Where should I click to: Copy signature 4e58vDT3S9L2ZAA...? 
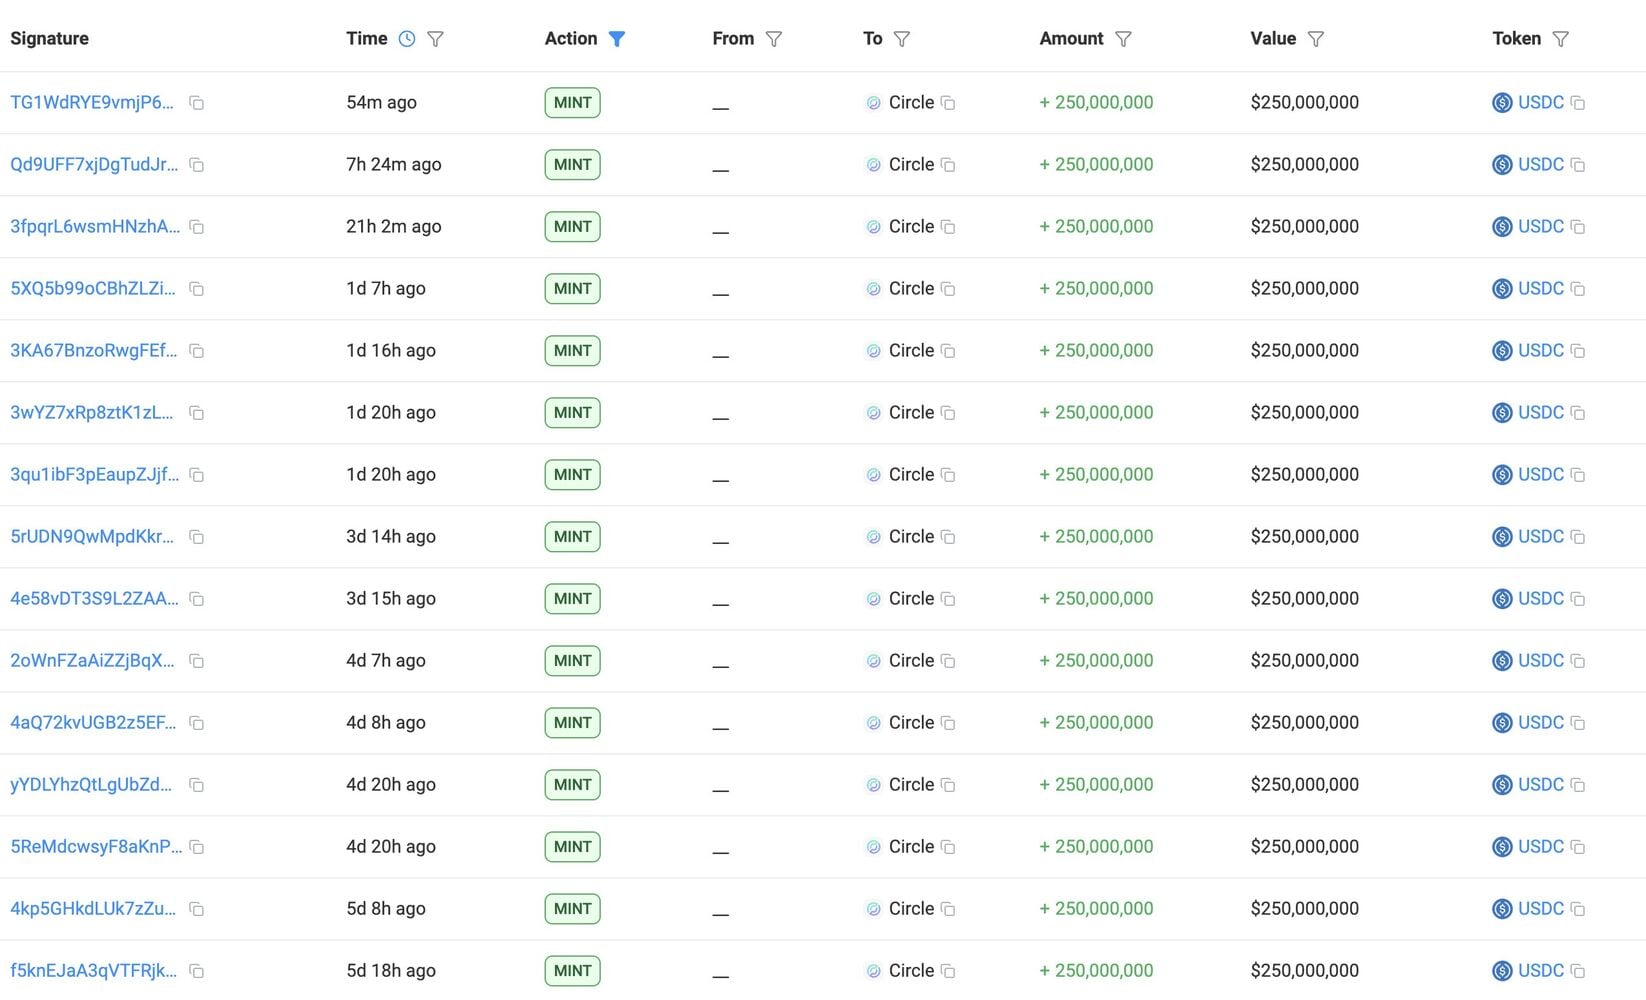tap(197, 599)
